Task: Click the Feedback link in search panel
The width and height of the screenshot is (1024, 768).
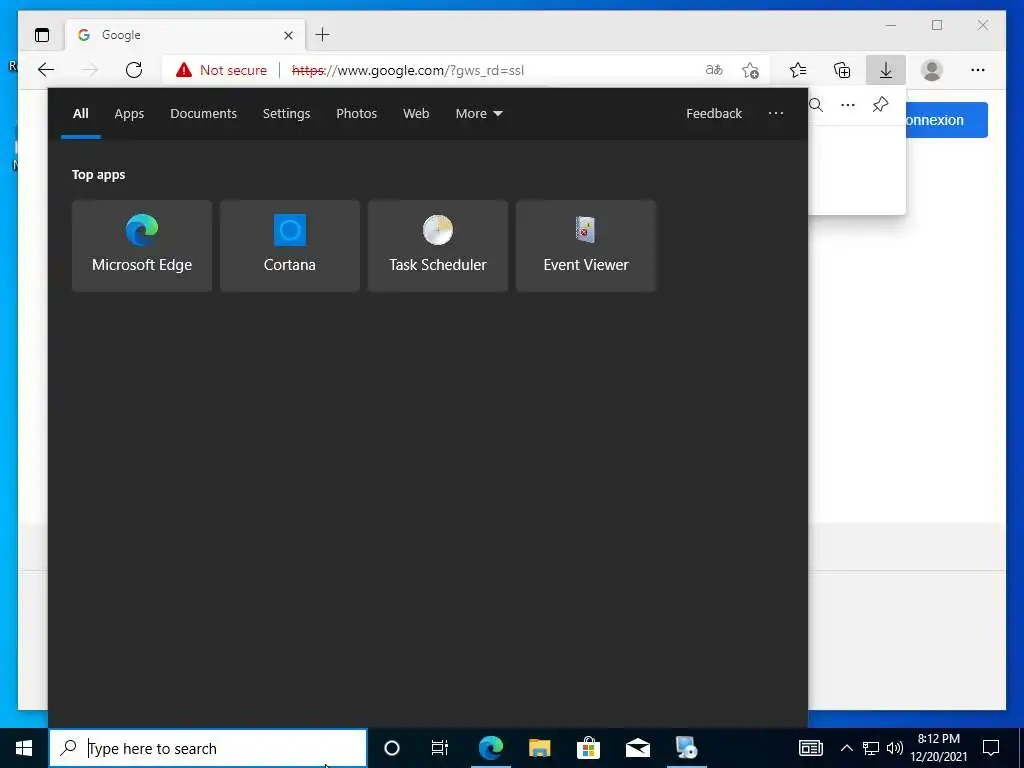Action: 713,114
